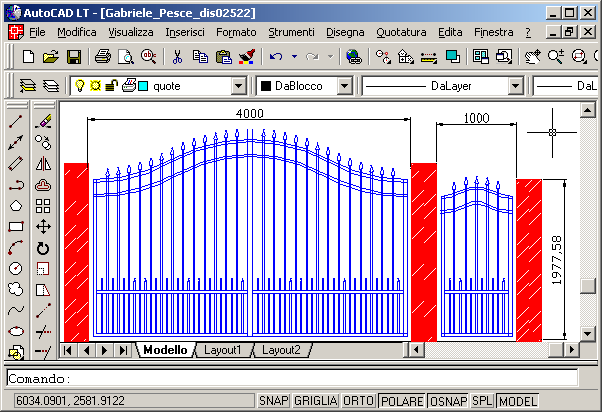Switch to the Layout1 tab
The height and width of the screenshot is (412, 602).
pos(223,350)
